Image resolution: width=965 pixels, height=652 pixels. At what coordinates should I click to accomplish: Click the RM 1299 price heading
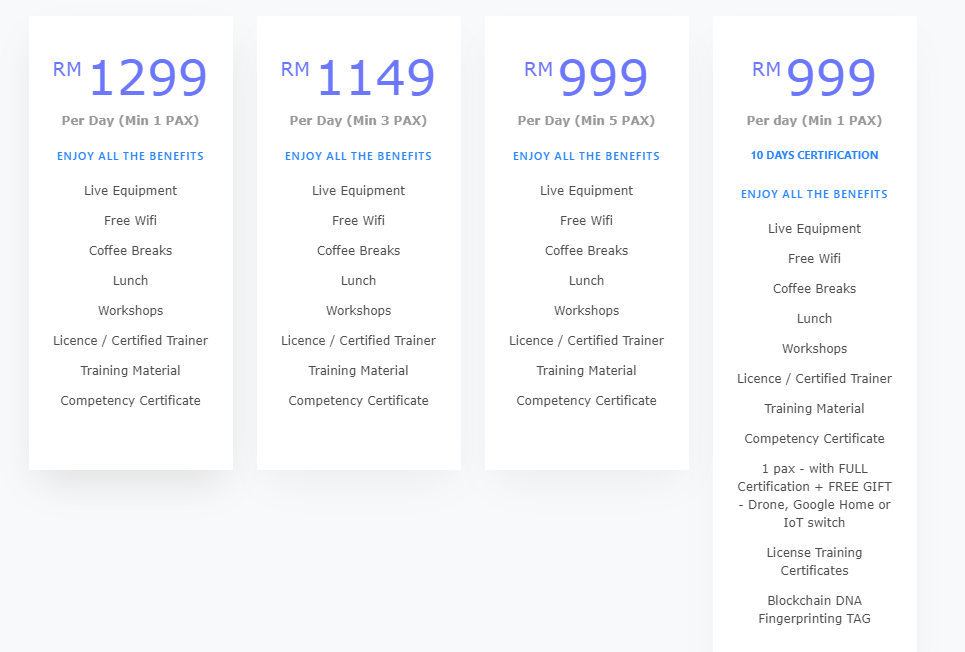pyautogui.click(x=130, y=78)
